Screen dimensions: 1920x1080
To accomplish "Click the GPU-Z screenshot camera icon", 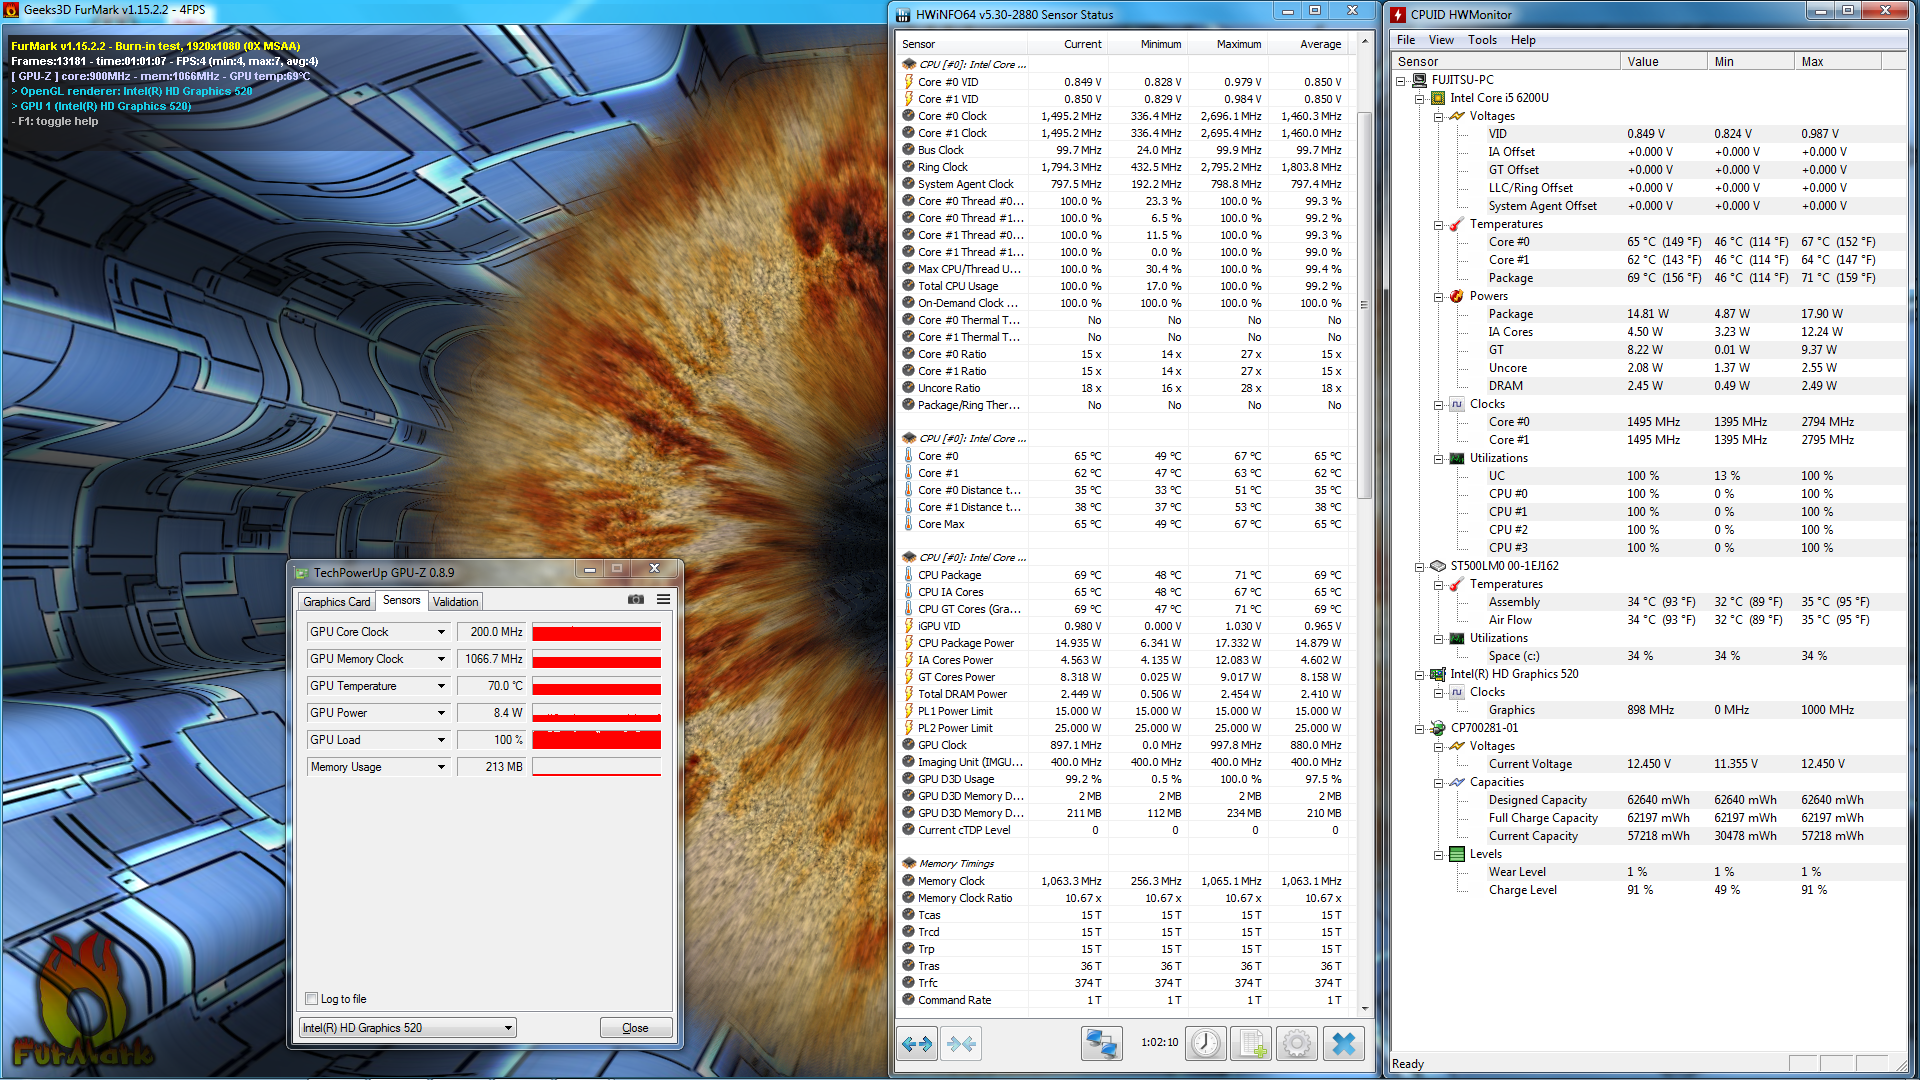I will point(636,600).
